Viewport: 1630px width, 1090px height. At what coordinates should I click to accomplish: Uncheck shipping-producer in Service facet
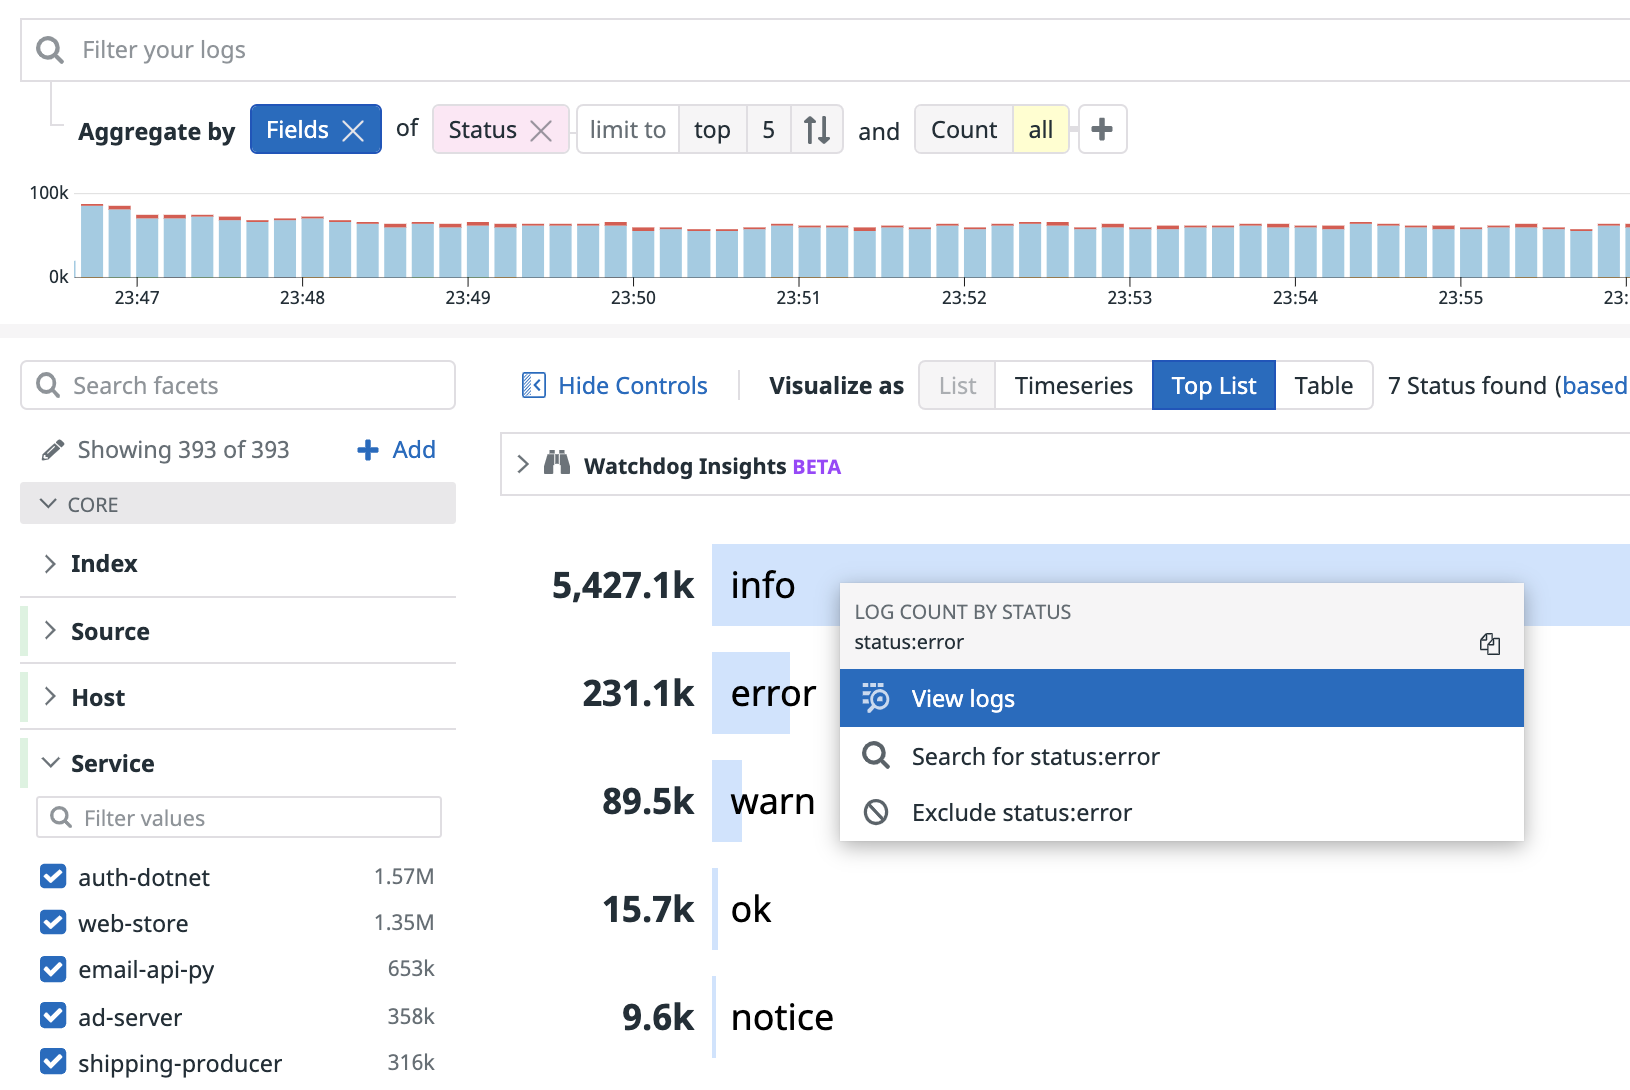[52, 1062]
